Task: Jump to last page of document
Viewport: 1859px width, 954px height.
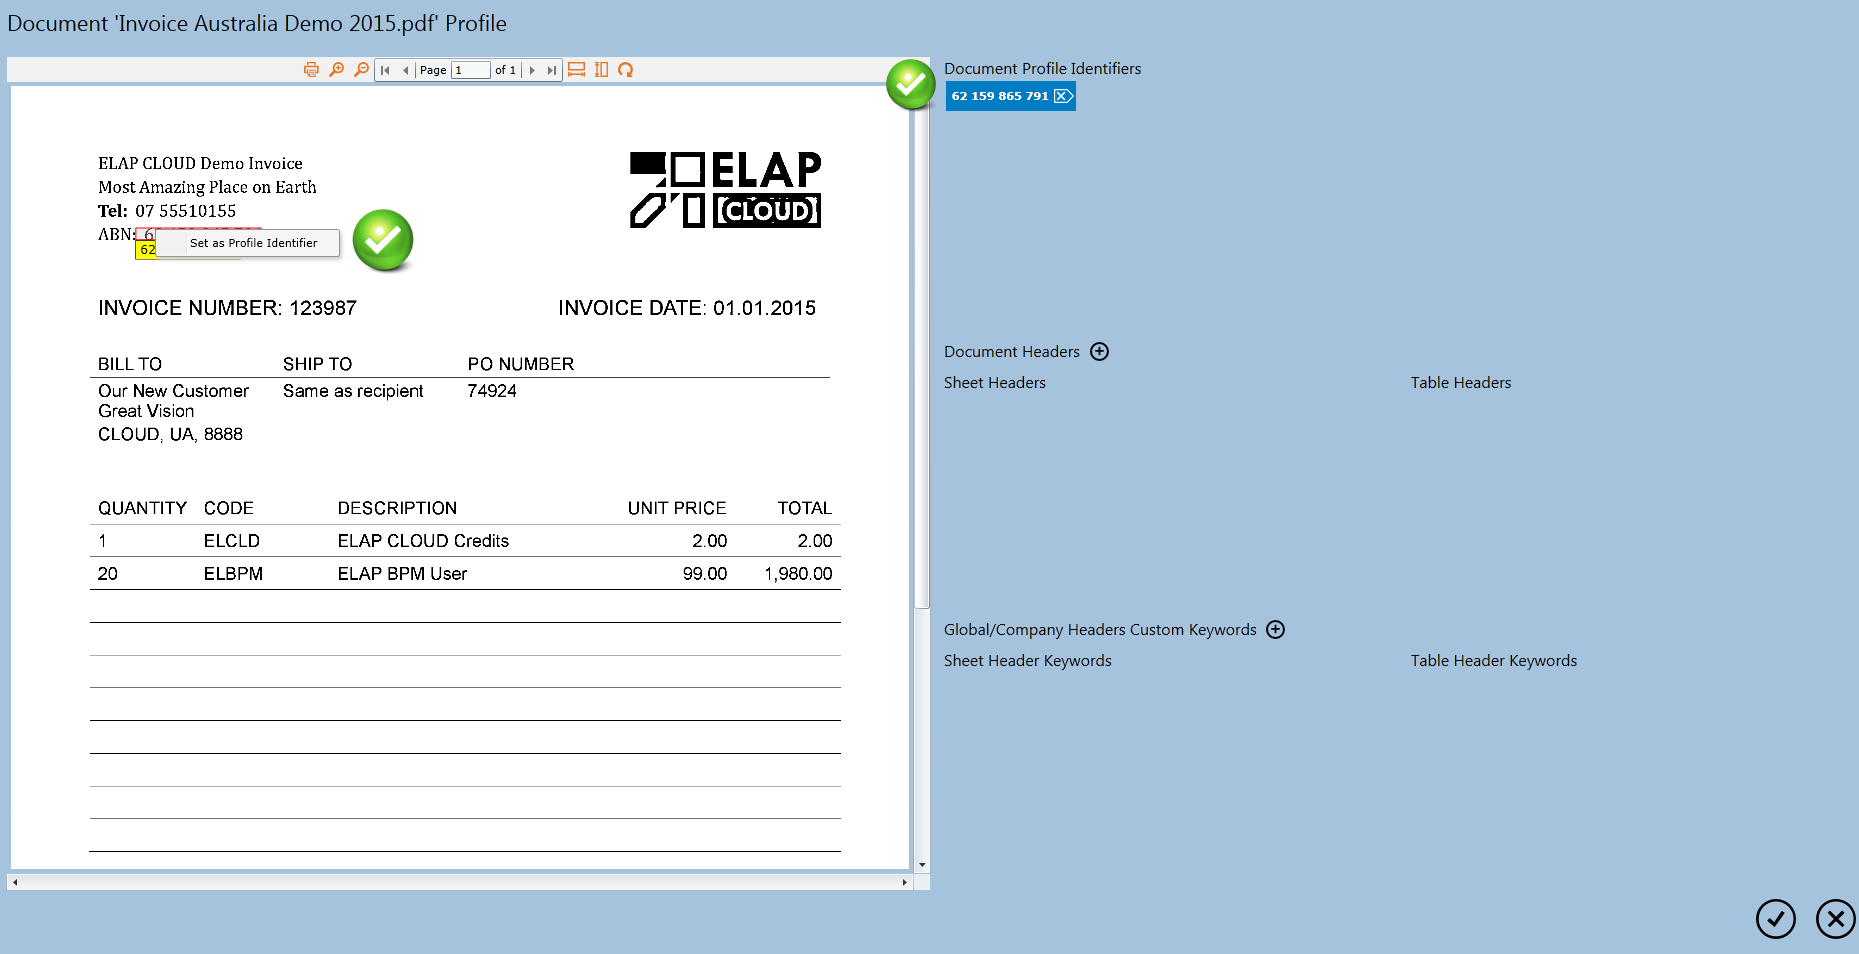Action: [551, 70]
